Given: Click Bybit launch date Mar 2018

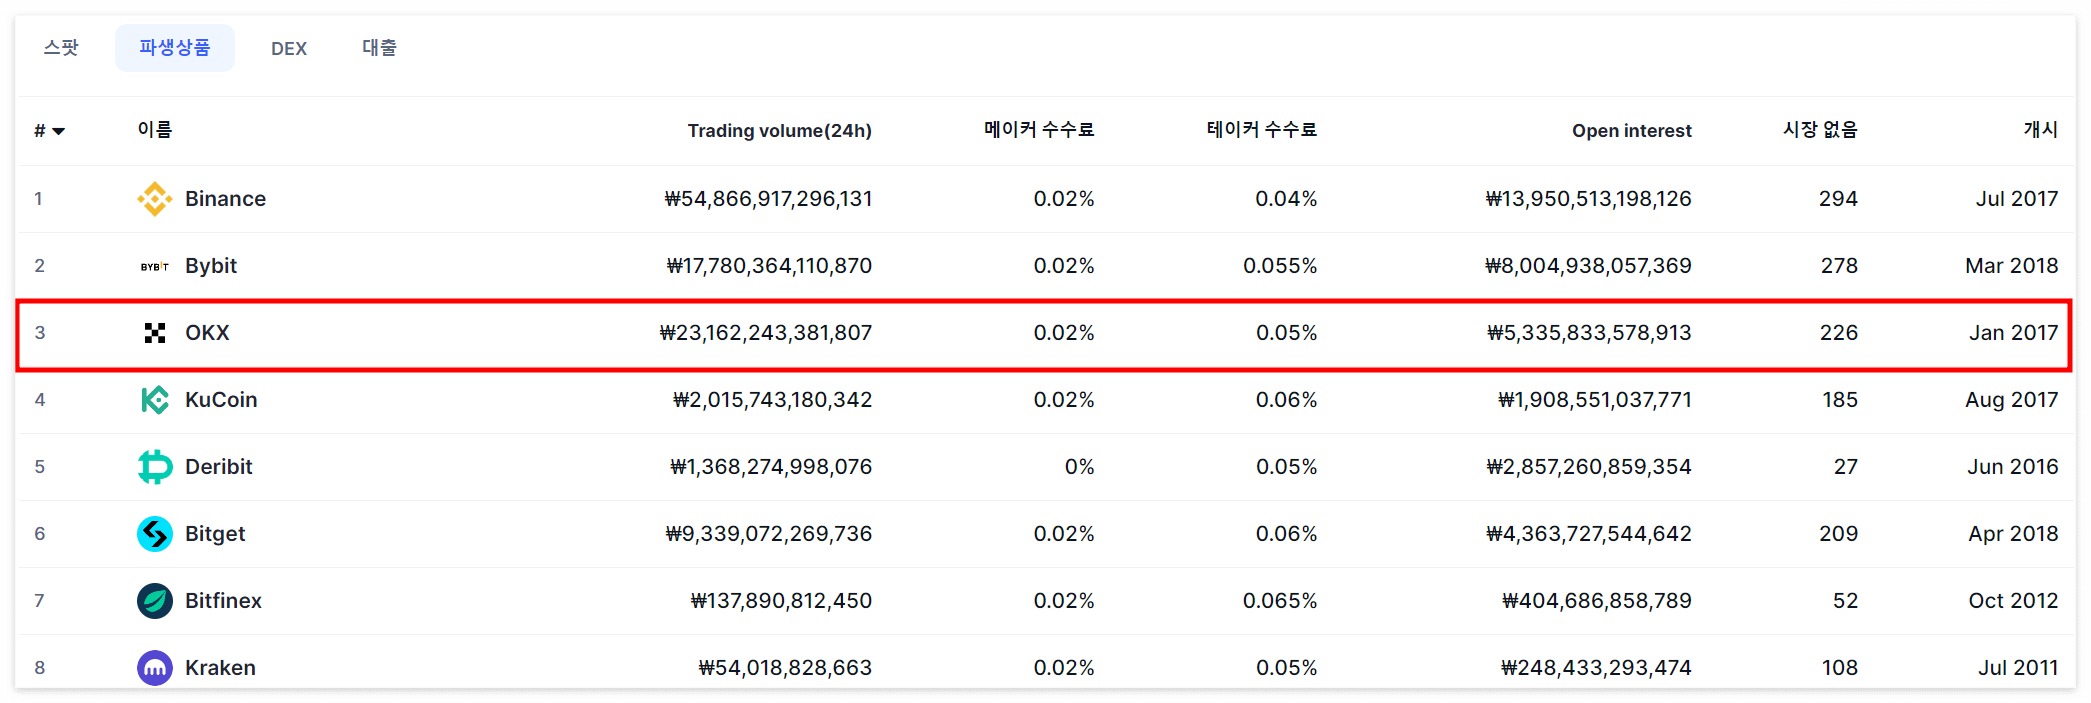Looking at the screenshot, I should [2012, 266].
